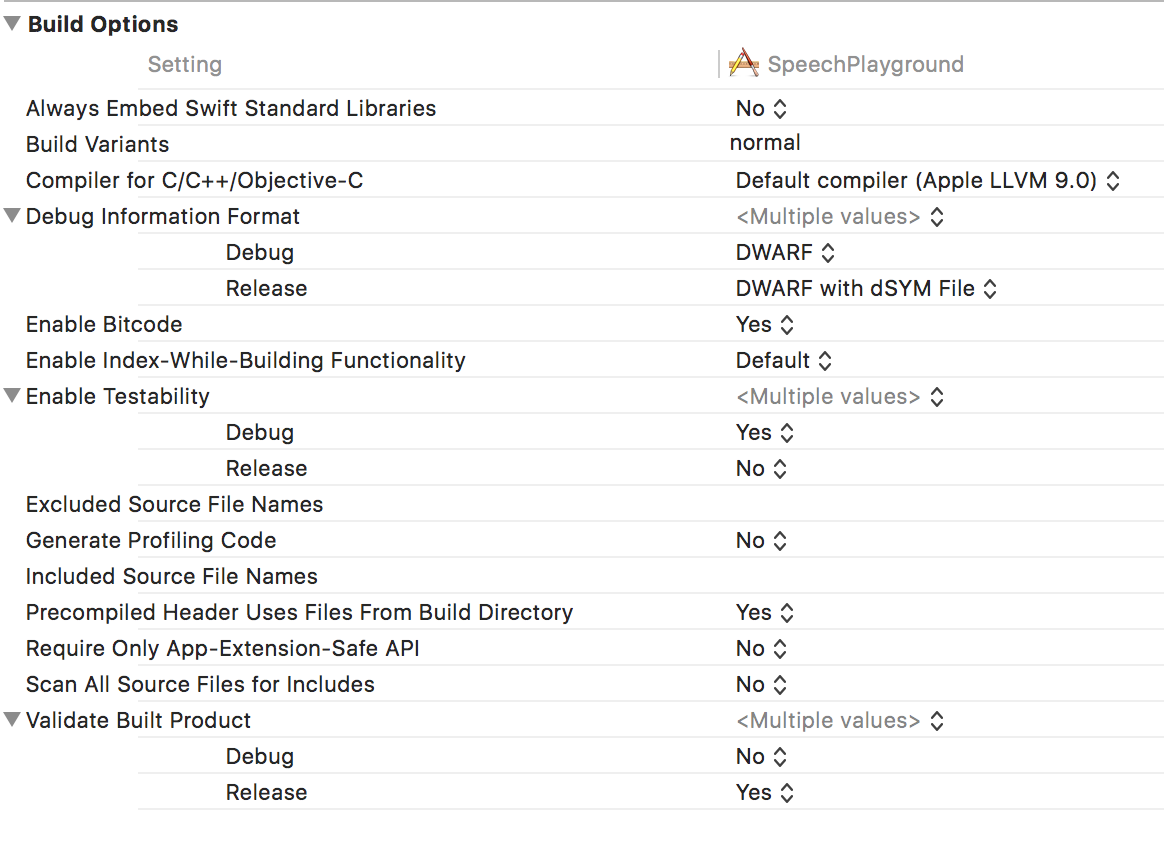This screenshot has height=850, width=1164.
Task: Open the Require Only App-Extension-Safe API dropdown
Action: click(762, 648)
